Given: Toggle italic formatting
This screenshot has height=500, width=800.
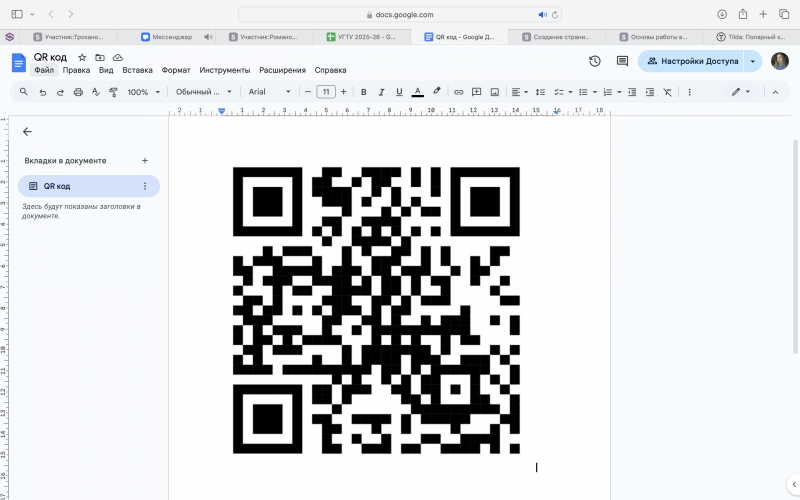Looking at the screenshot, I should (x=381, y=92).
